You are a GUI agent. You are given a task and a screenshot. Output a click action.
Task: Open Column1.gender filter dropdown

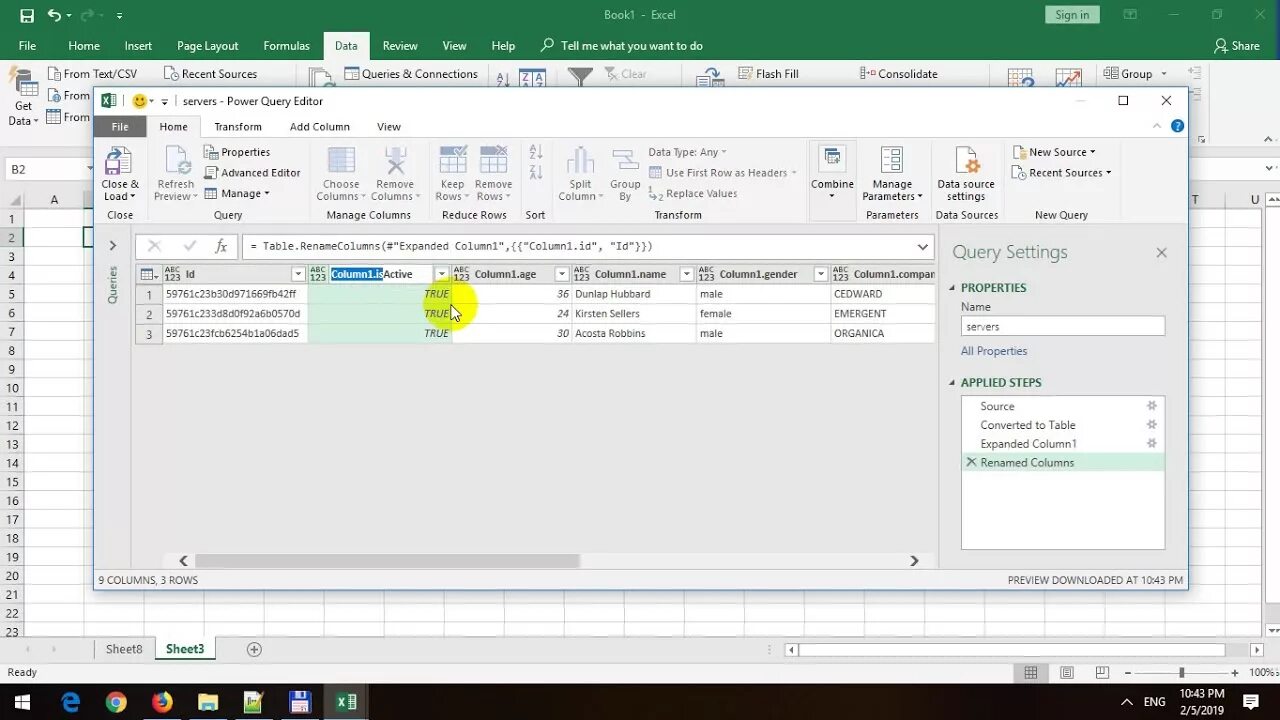click(820, 274)
